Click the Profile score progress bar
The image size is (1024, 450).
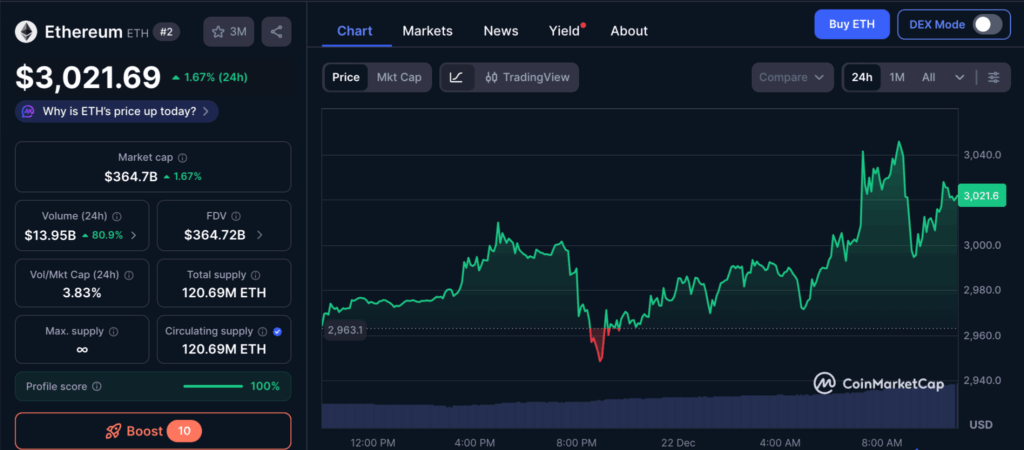pos(213,386)
